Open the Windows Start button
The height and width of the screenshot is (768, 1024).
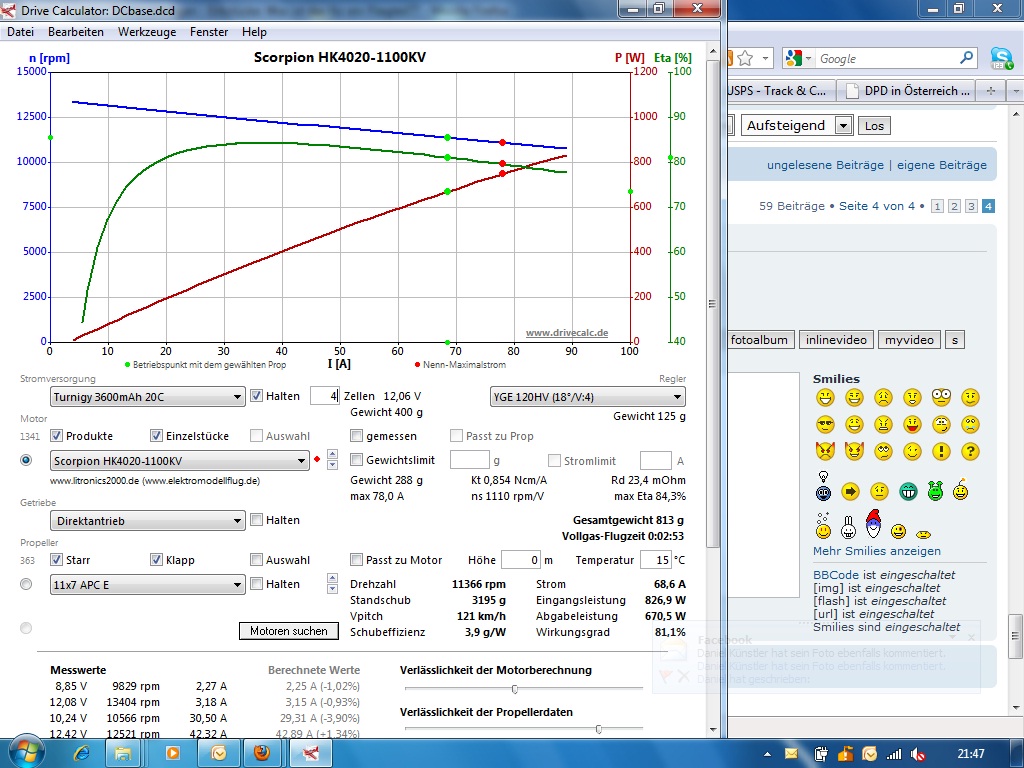(25, 752)
